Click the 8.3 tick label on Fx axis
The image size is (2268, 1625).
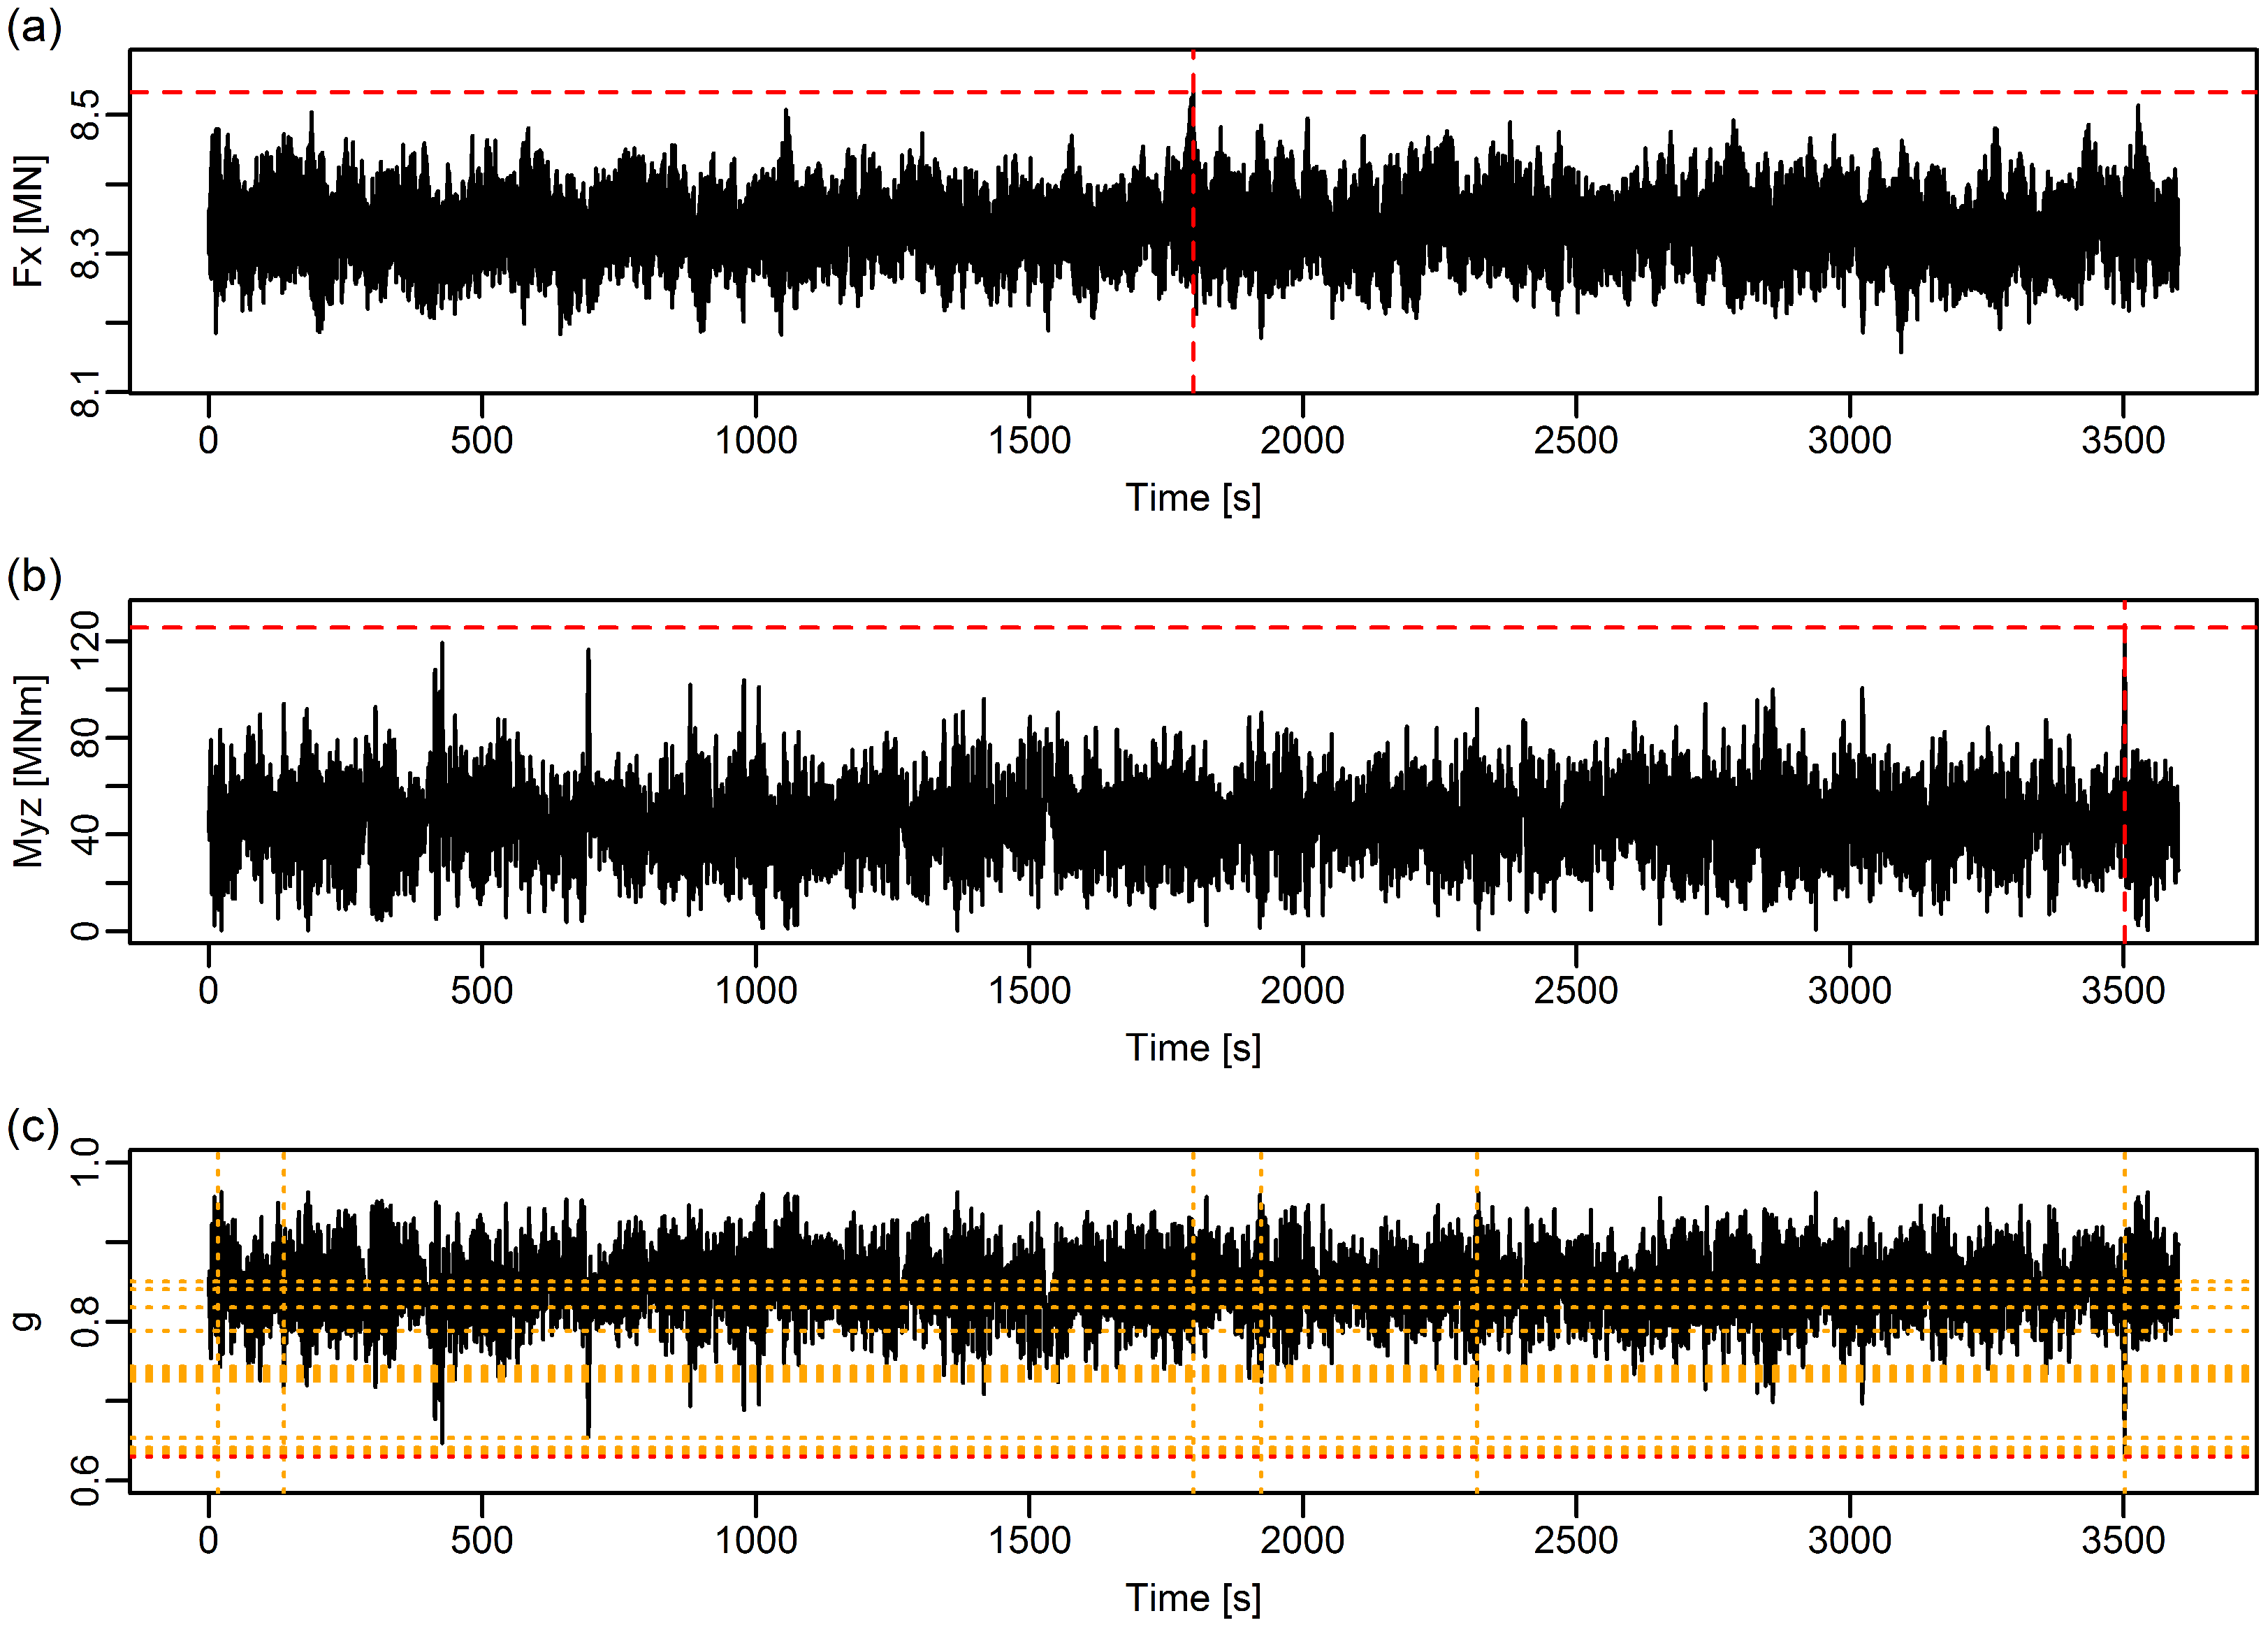[x=86, y=253]
